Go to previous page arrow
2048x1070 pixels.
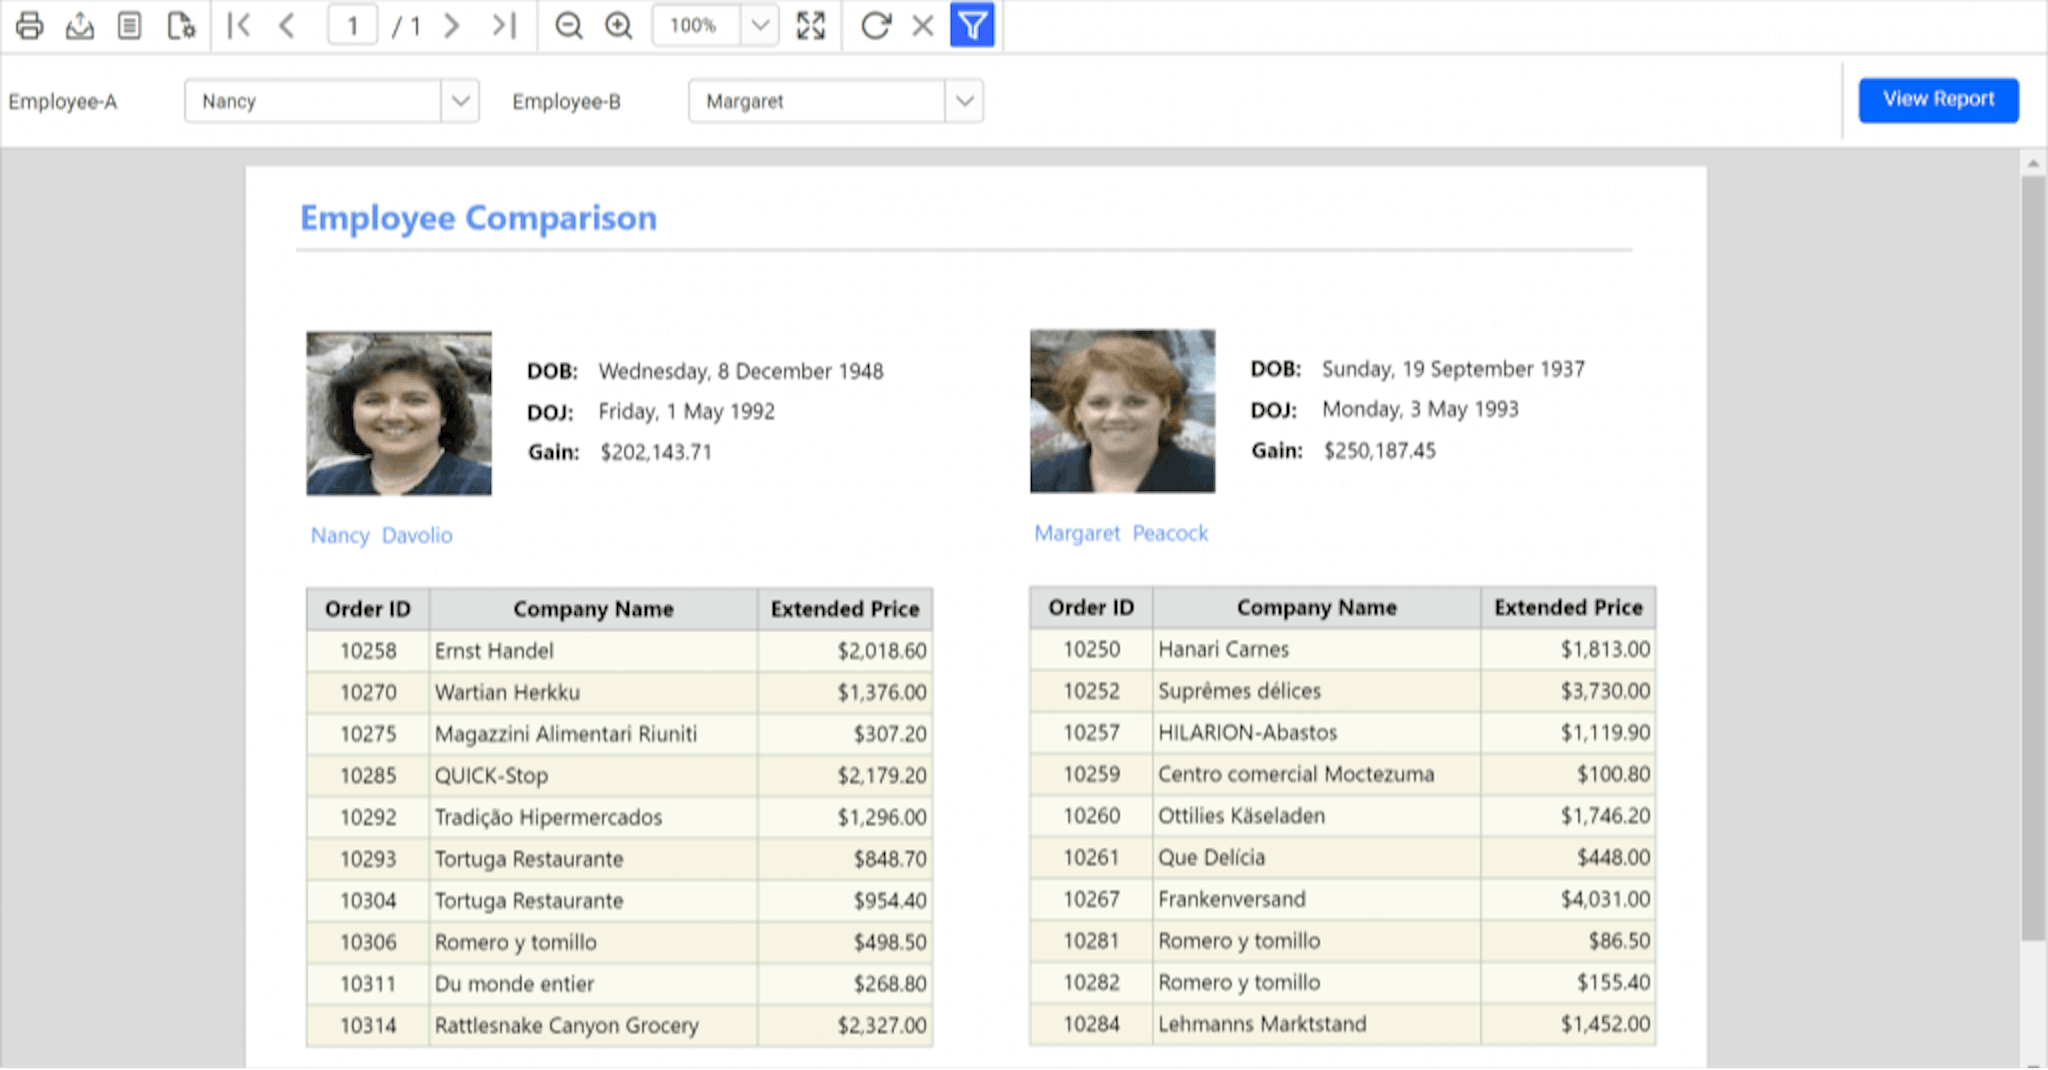tap(287, 26)
